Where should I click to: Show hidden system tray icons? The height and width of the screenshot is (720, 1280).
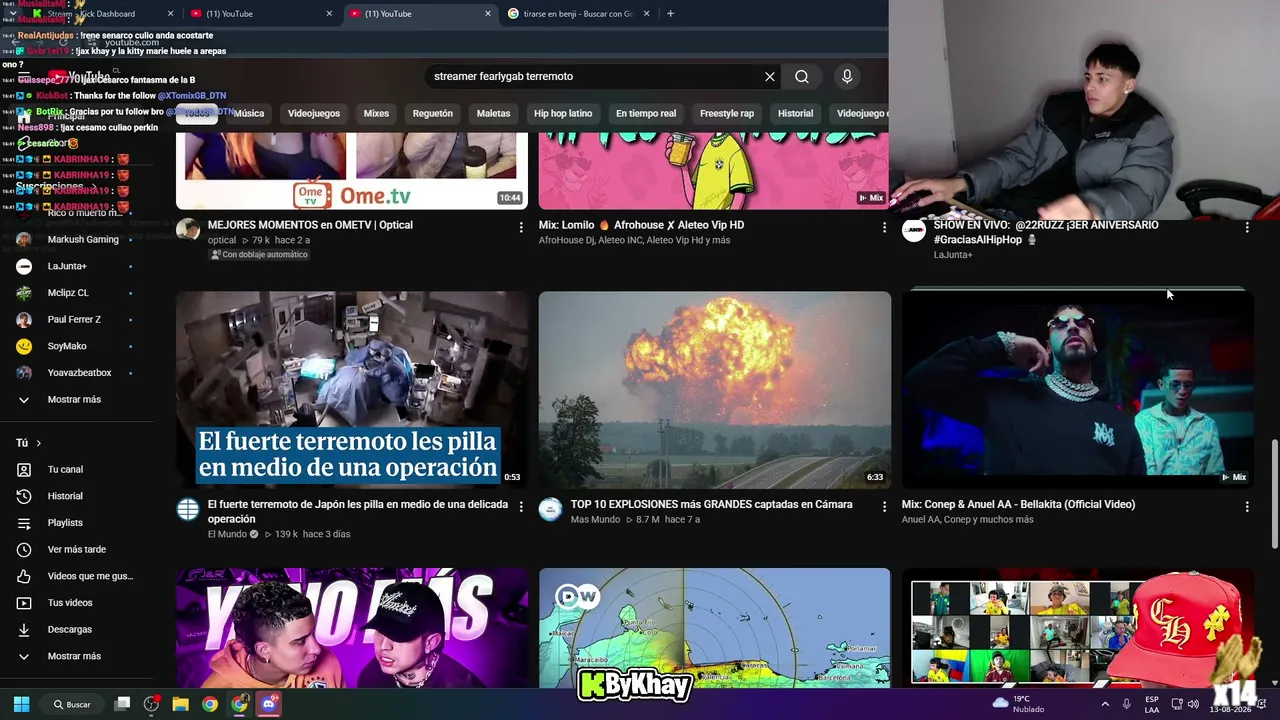click(1105, 704)
